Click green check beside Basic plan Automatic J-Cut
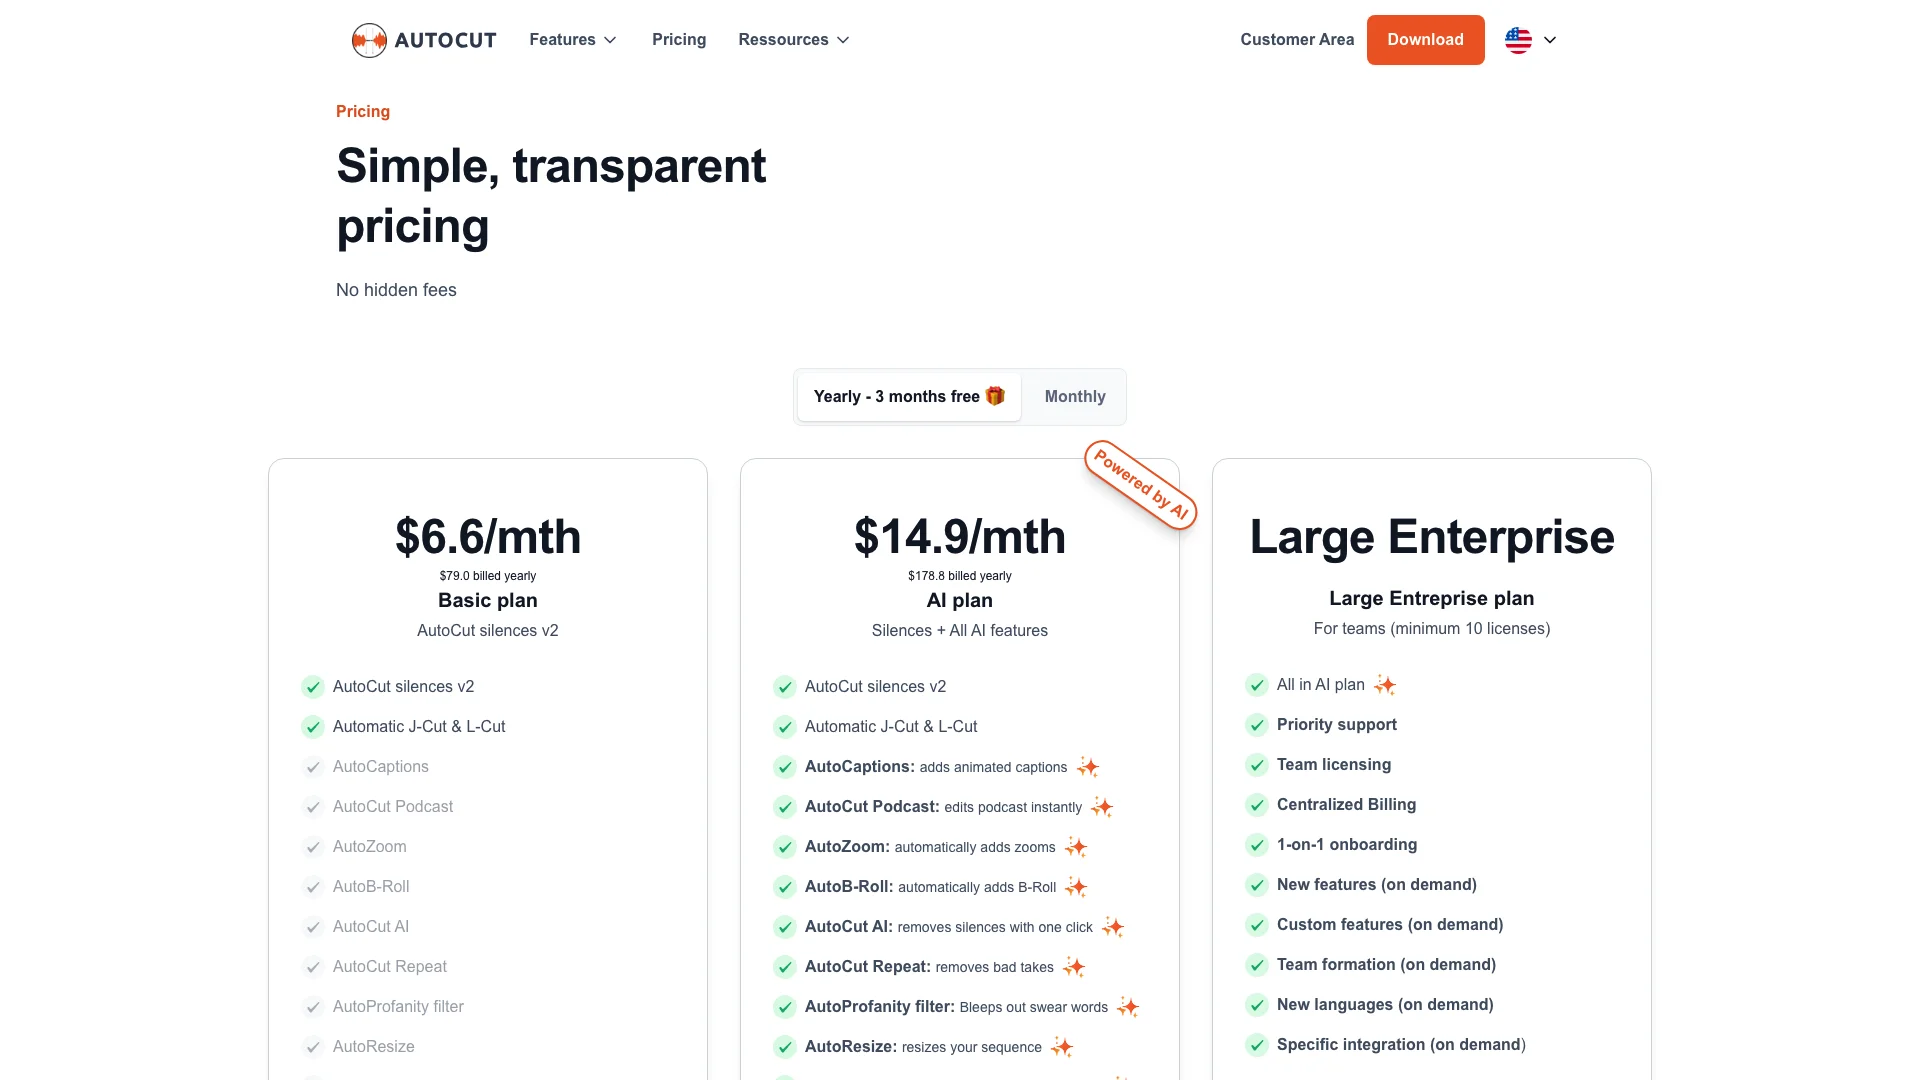Image resolution: width=1920 pixels, height=1080 pixels. [x=313, y=727]
